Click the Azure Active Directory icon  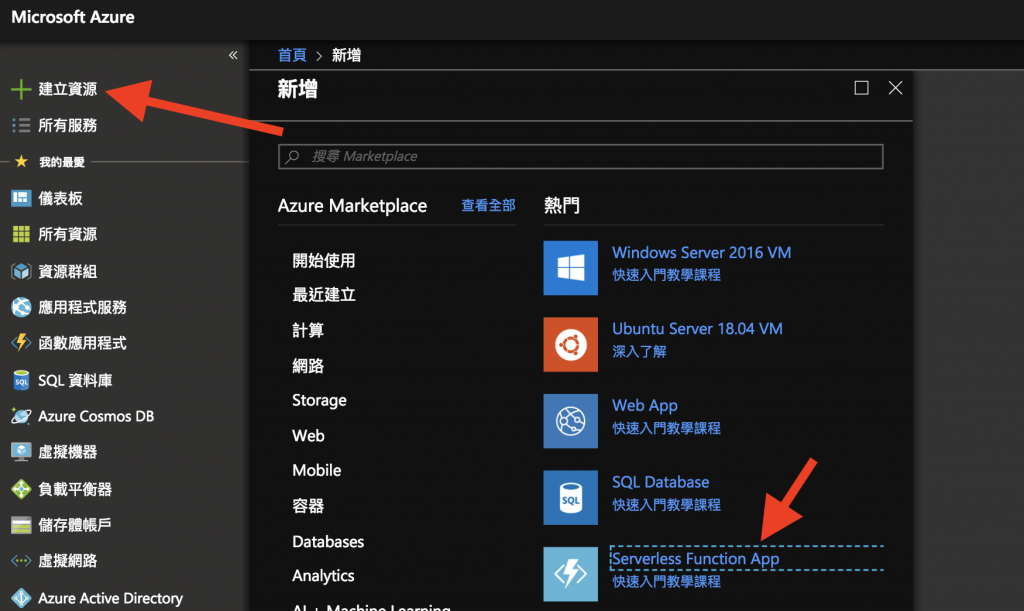(x=21, y=598)
